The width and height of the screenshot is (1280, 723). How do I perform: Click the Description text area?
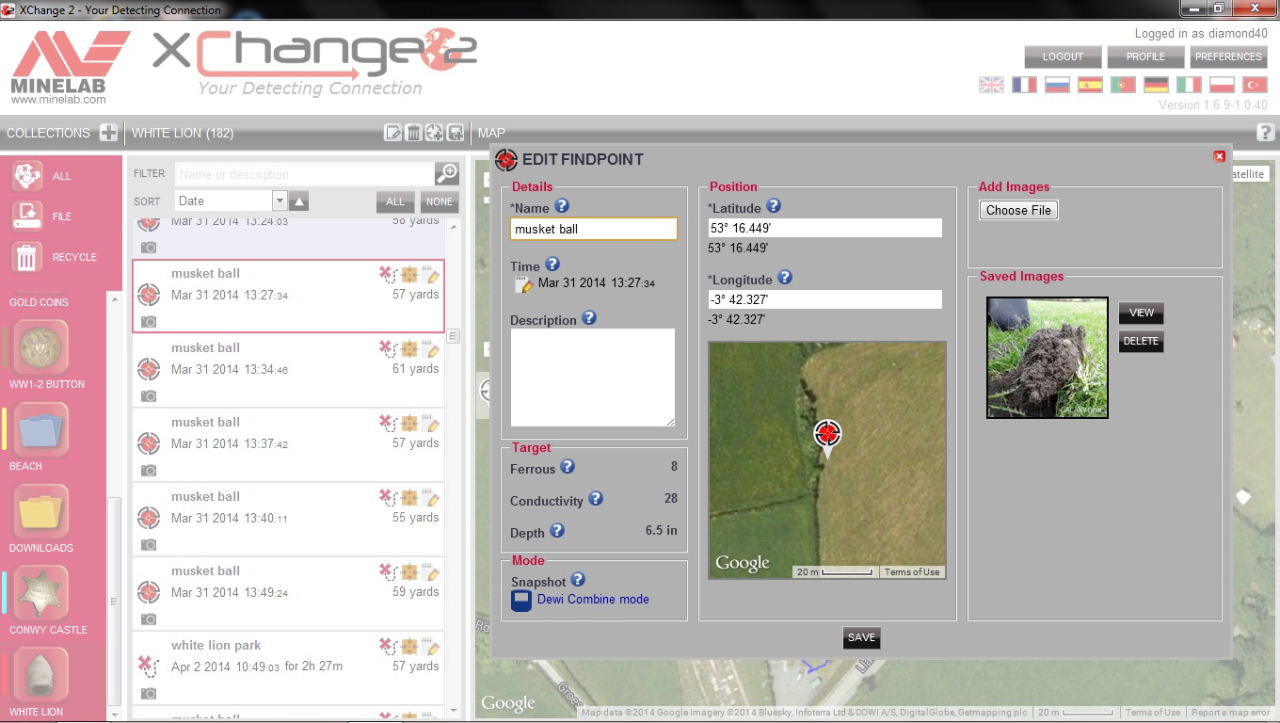pos(593,378)
